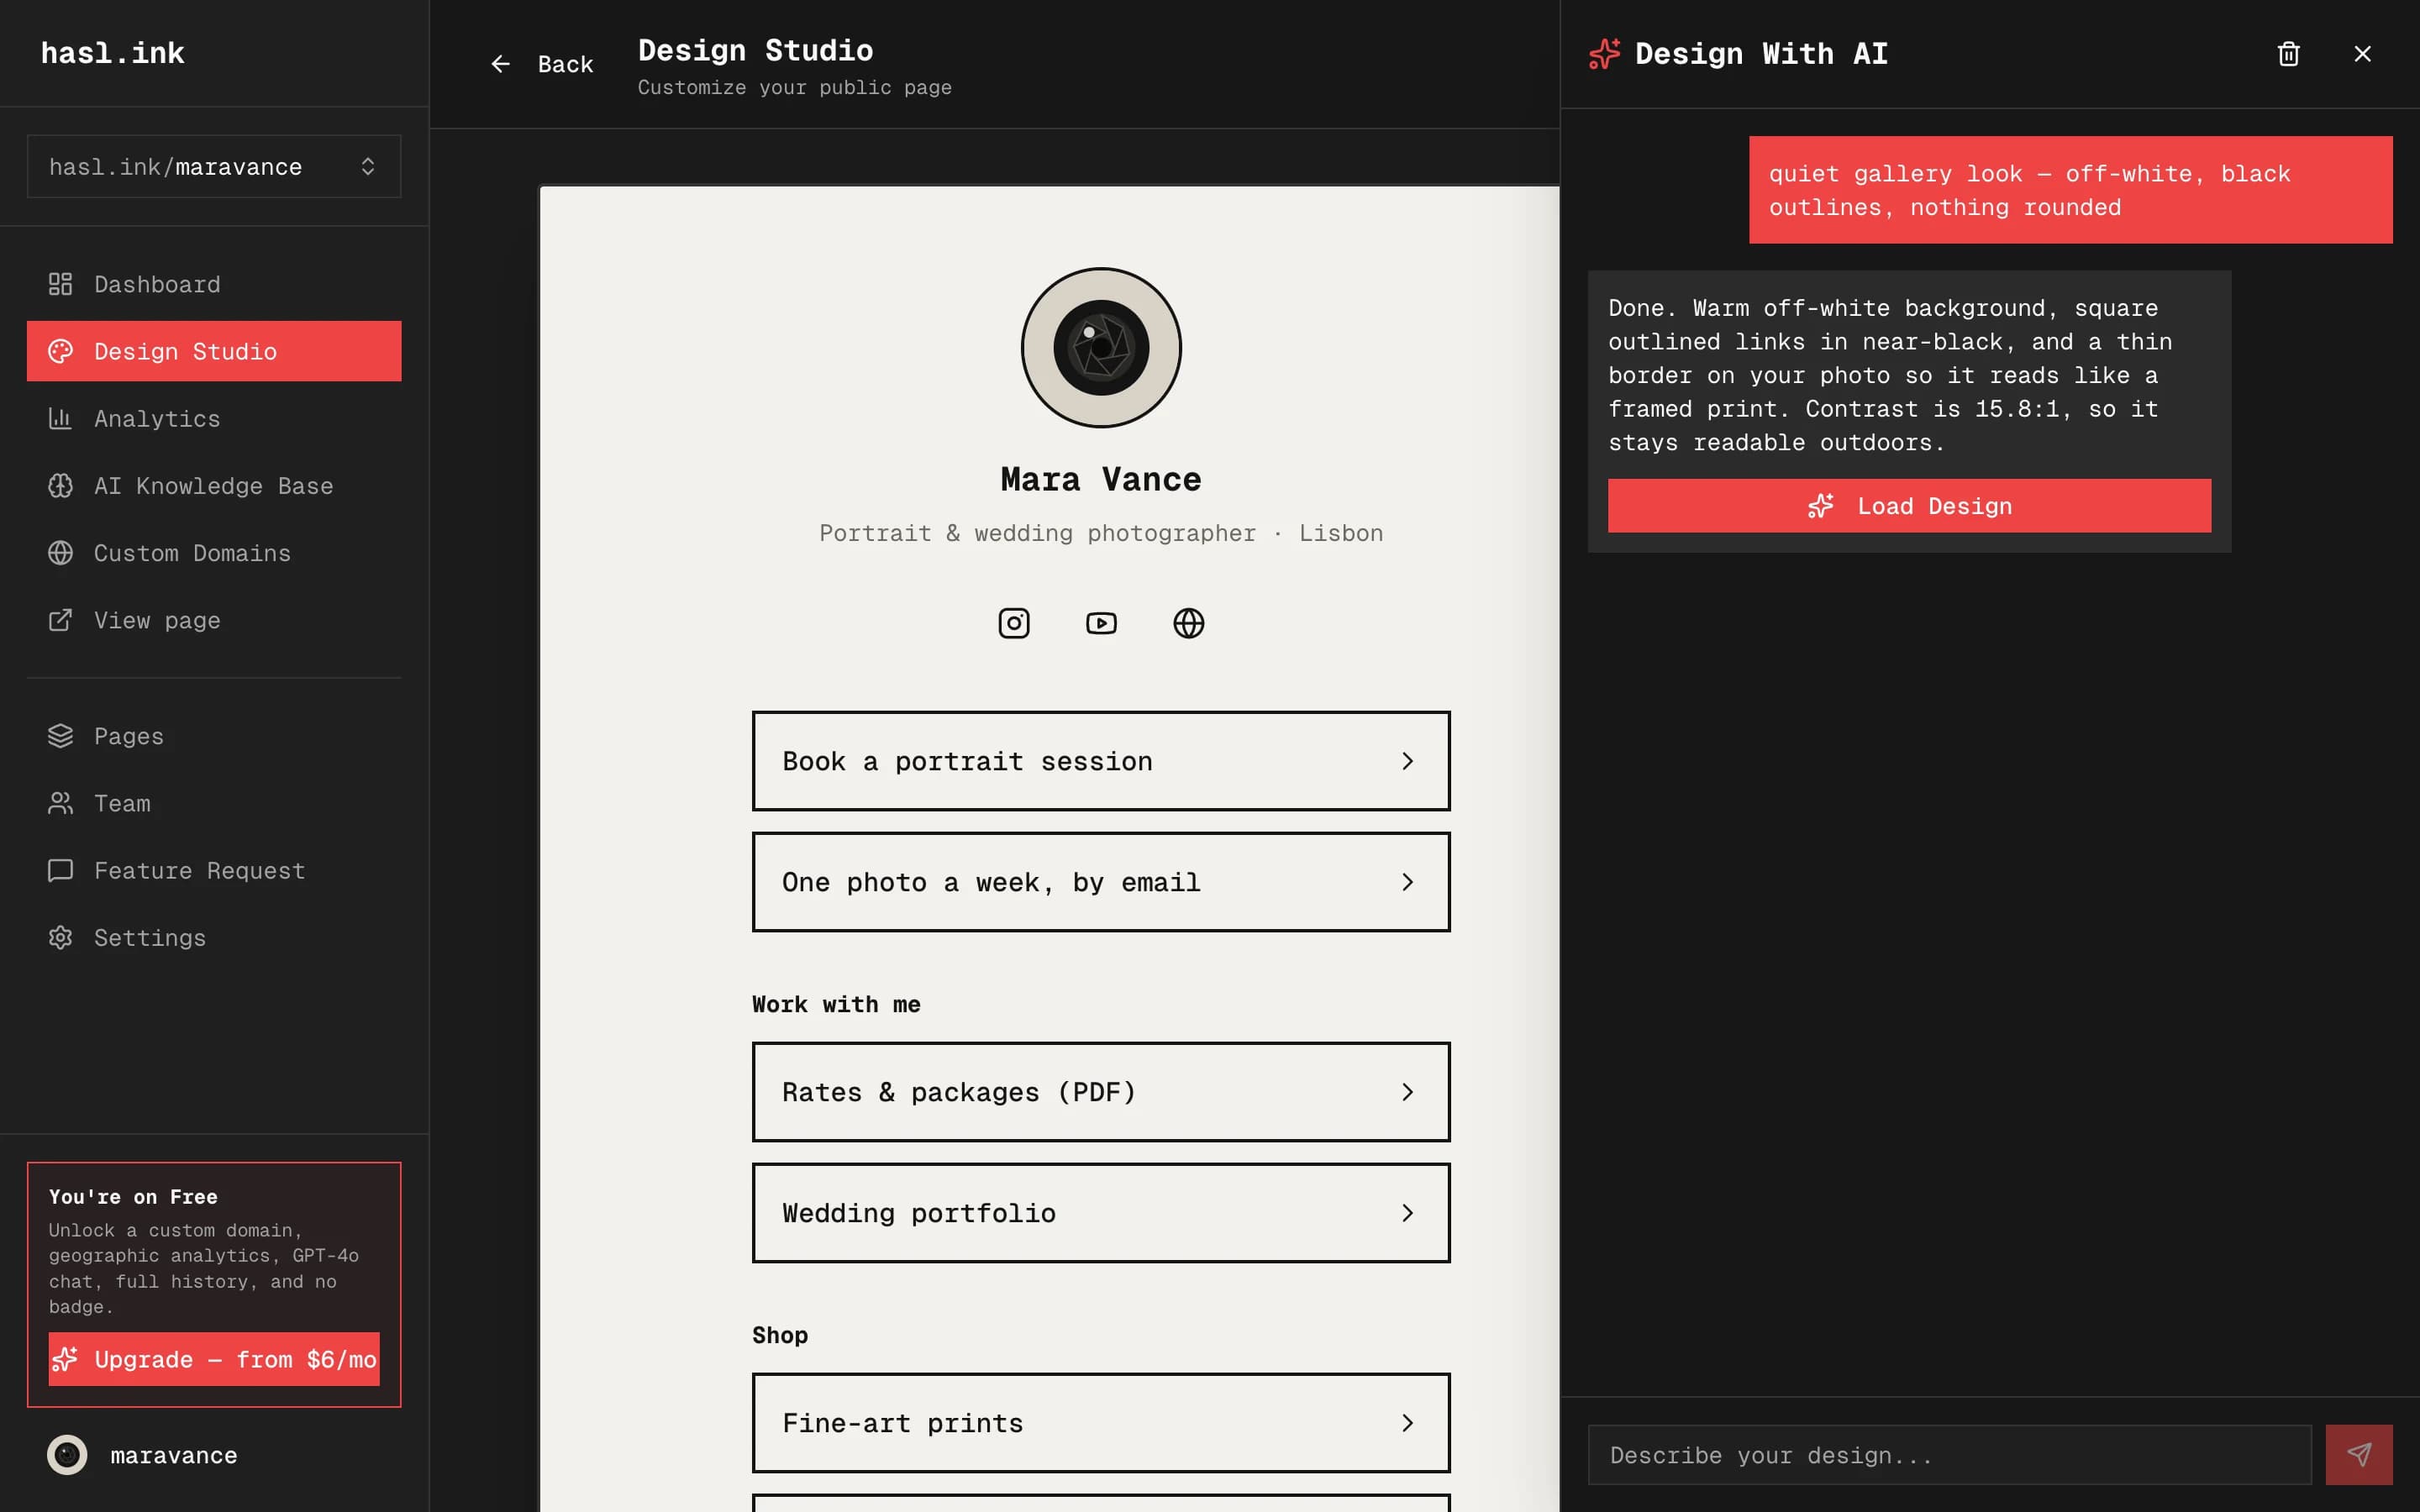Viewport: 2420px width, 1512px height.
Task: Click the Instagram icon on preview page
Action: pos(1014,623)
